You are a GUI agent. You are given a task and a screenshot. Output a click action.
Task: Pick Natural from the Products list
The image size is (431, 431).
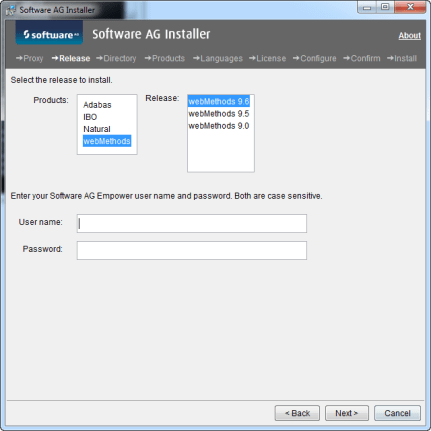(x=97, y=129)
